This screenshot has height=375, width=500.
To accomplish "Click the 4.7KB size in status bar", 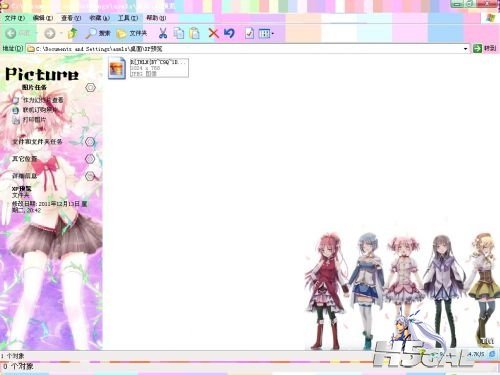I will (x=476, y=354).
